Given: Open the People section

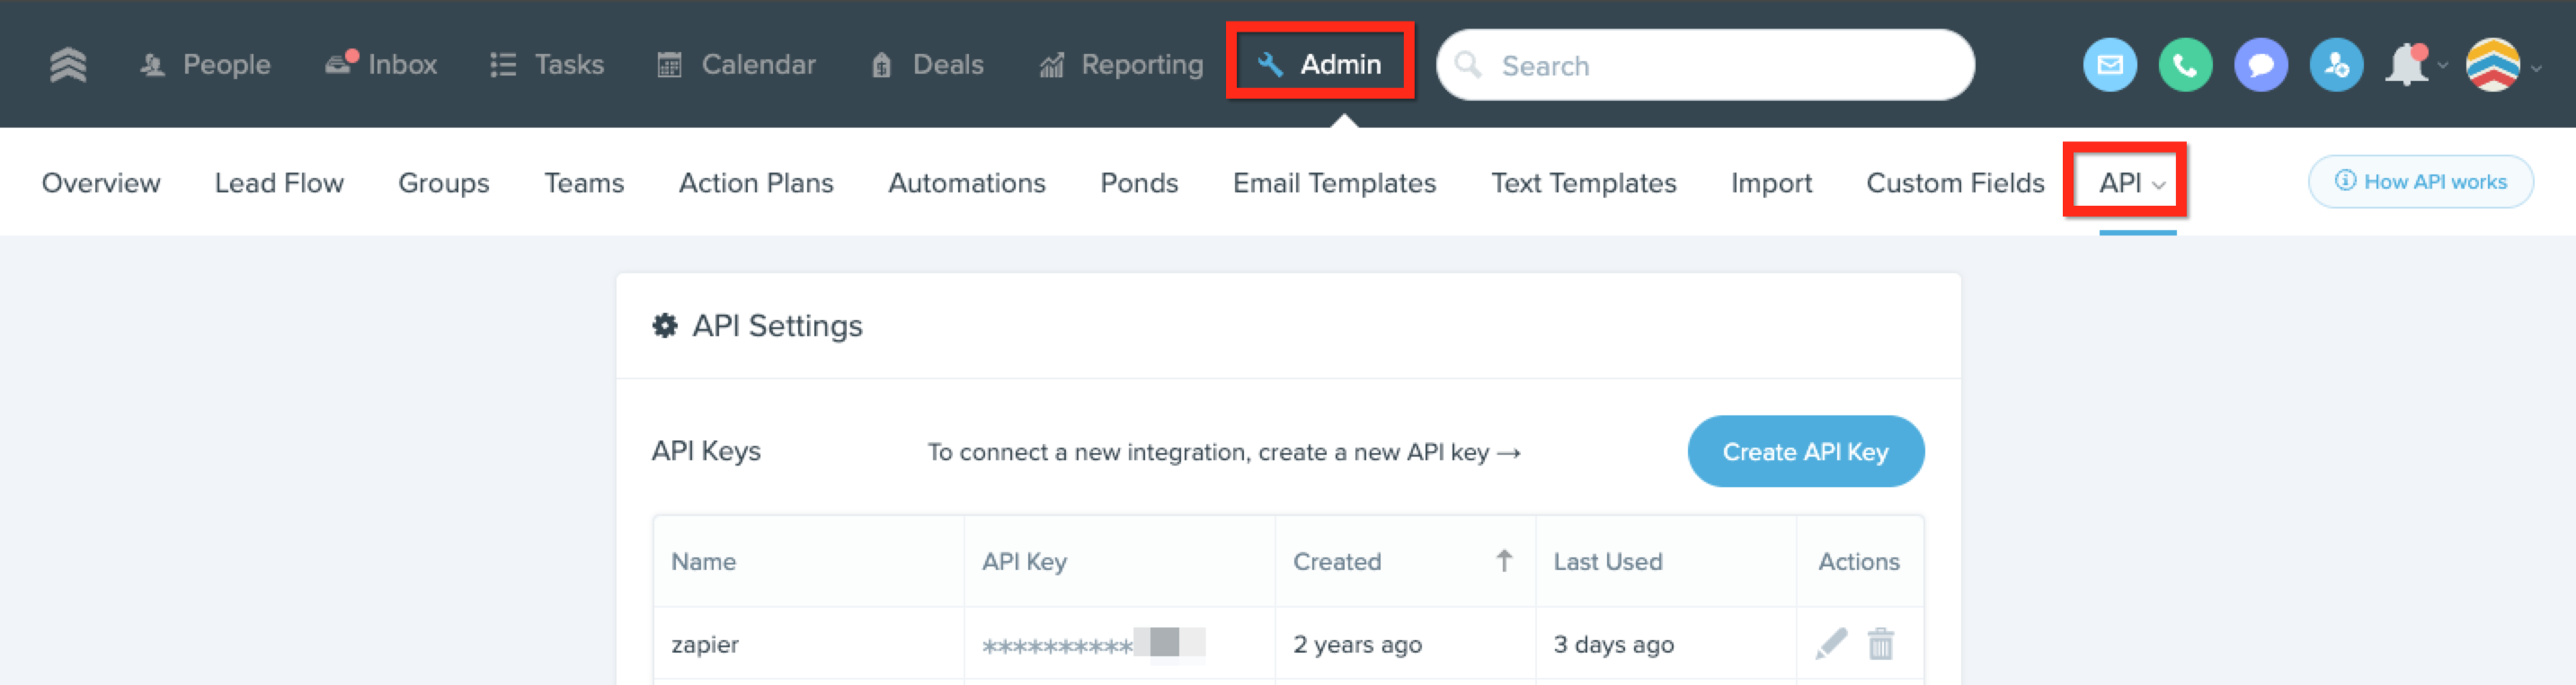Looking at the screenshot, I should (x=205, y=65).
